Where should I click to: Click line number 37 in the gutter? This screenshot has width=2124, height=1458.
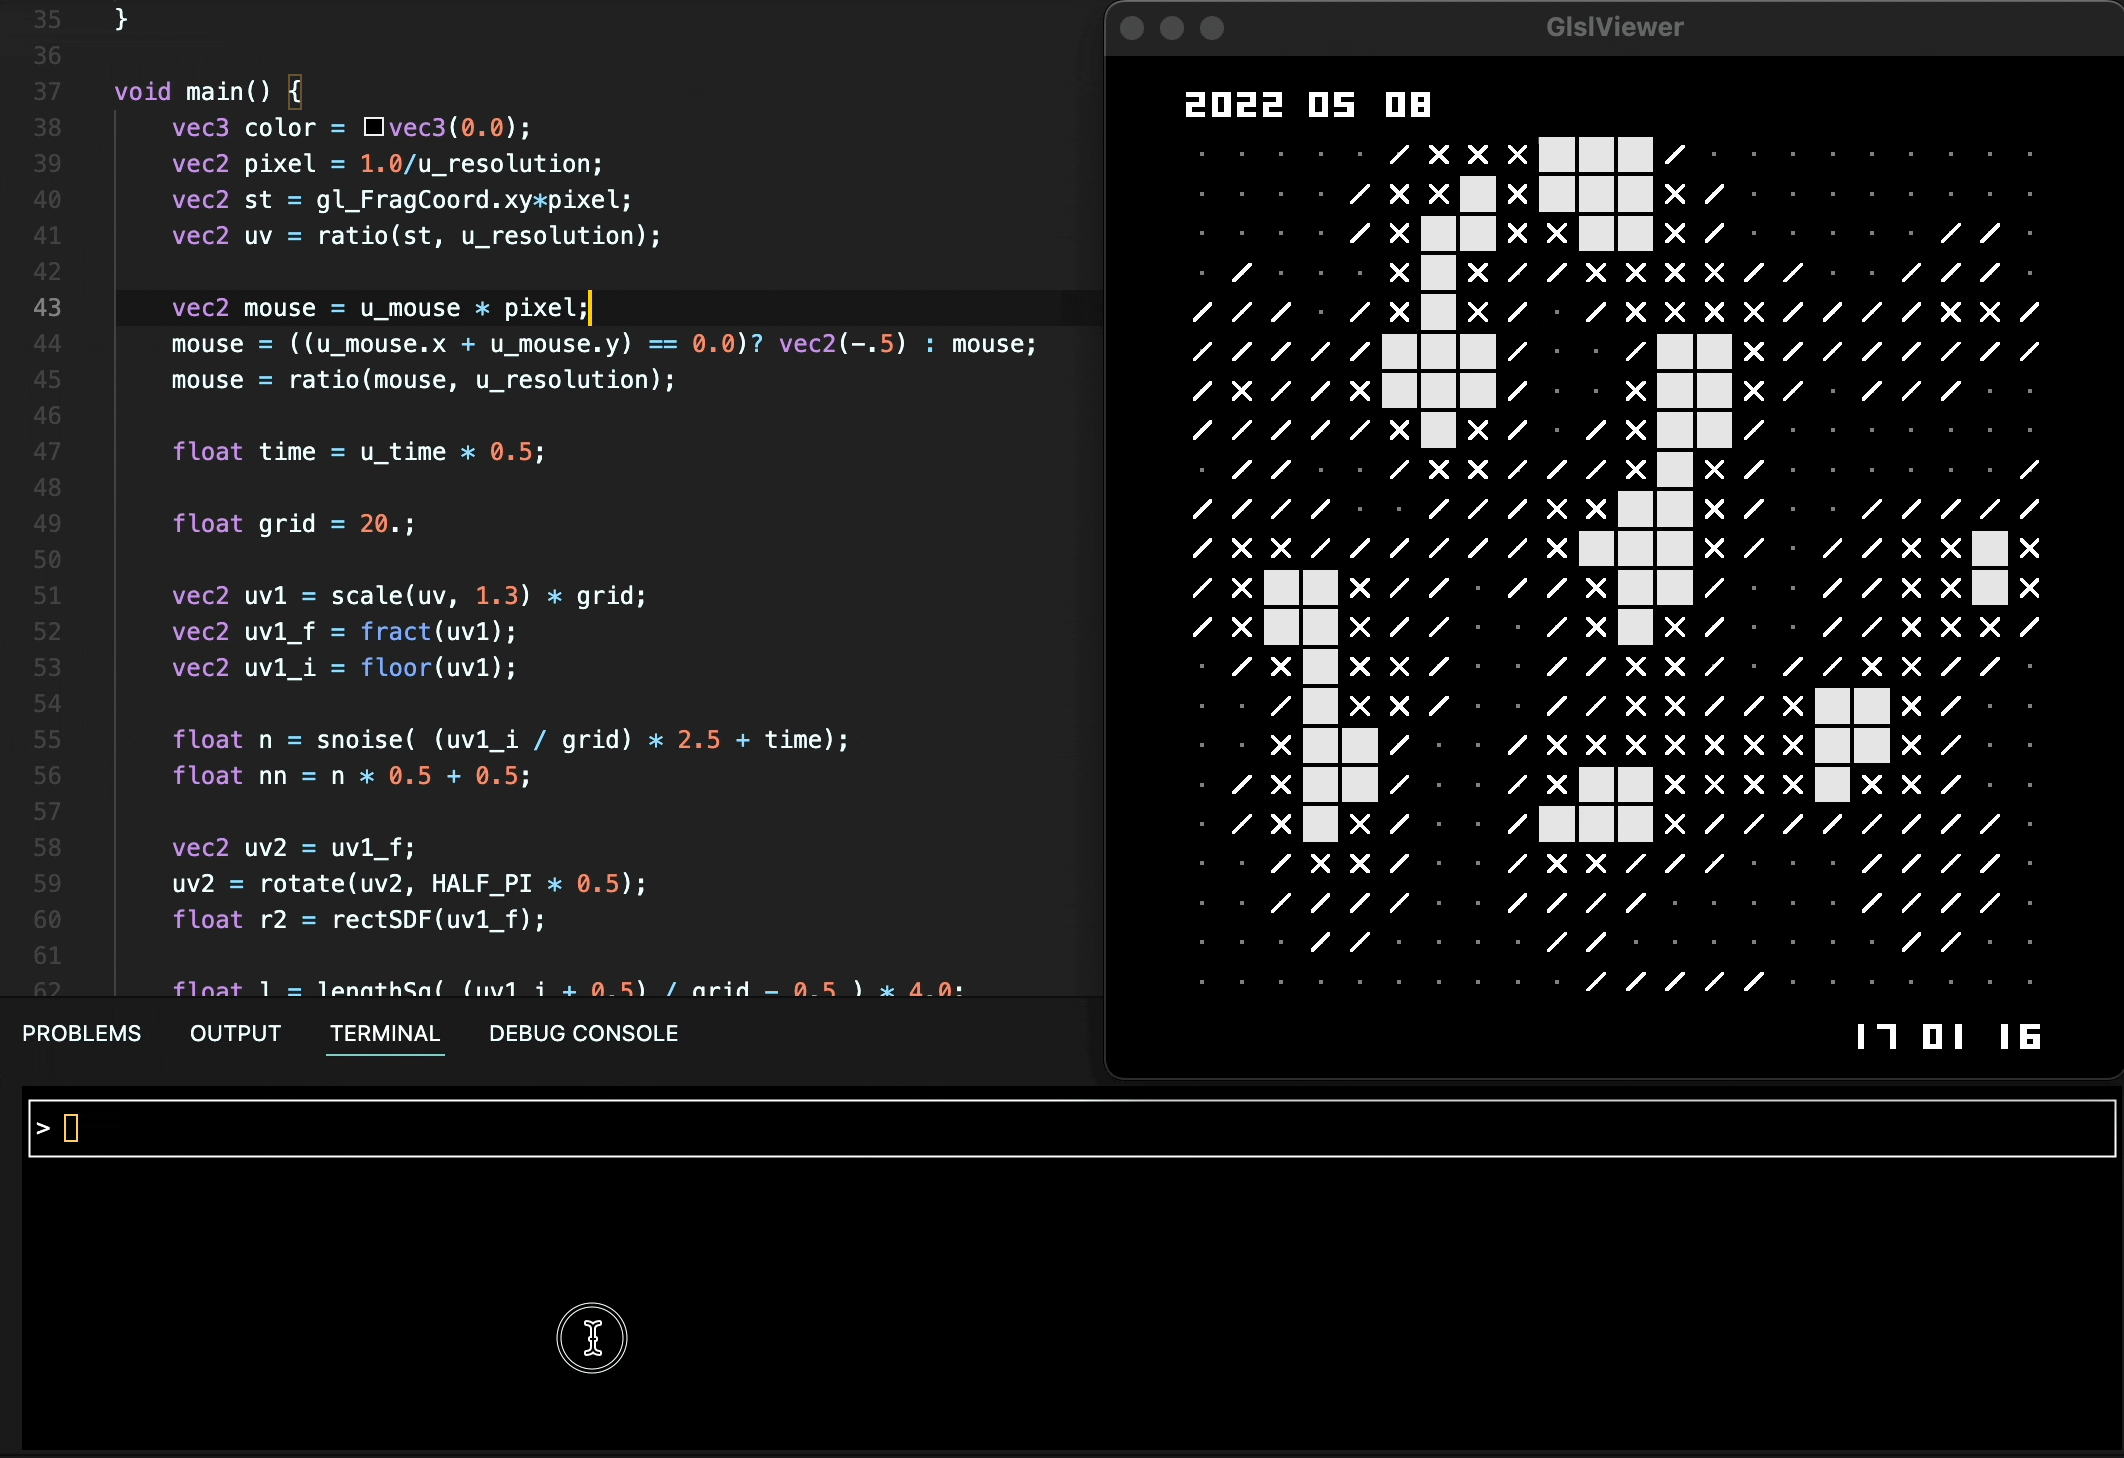point(47,92)
